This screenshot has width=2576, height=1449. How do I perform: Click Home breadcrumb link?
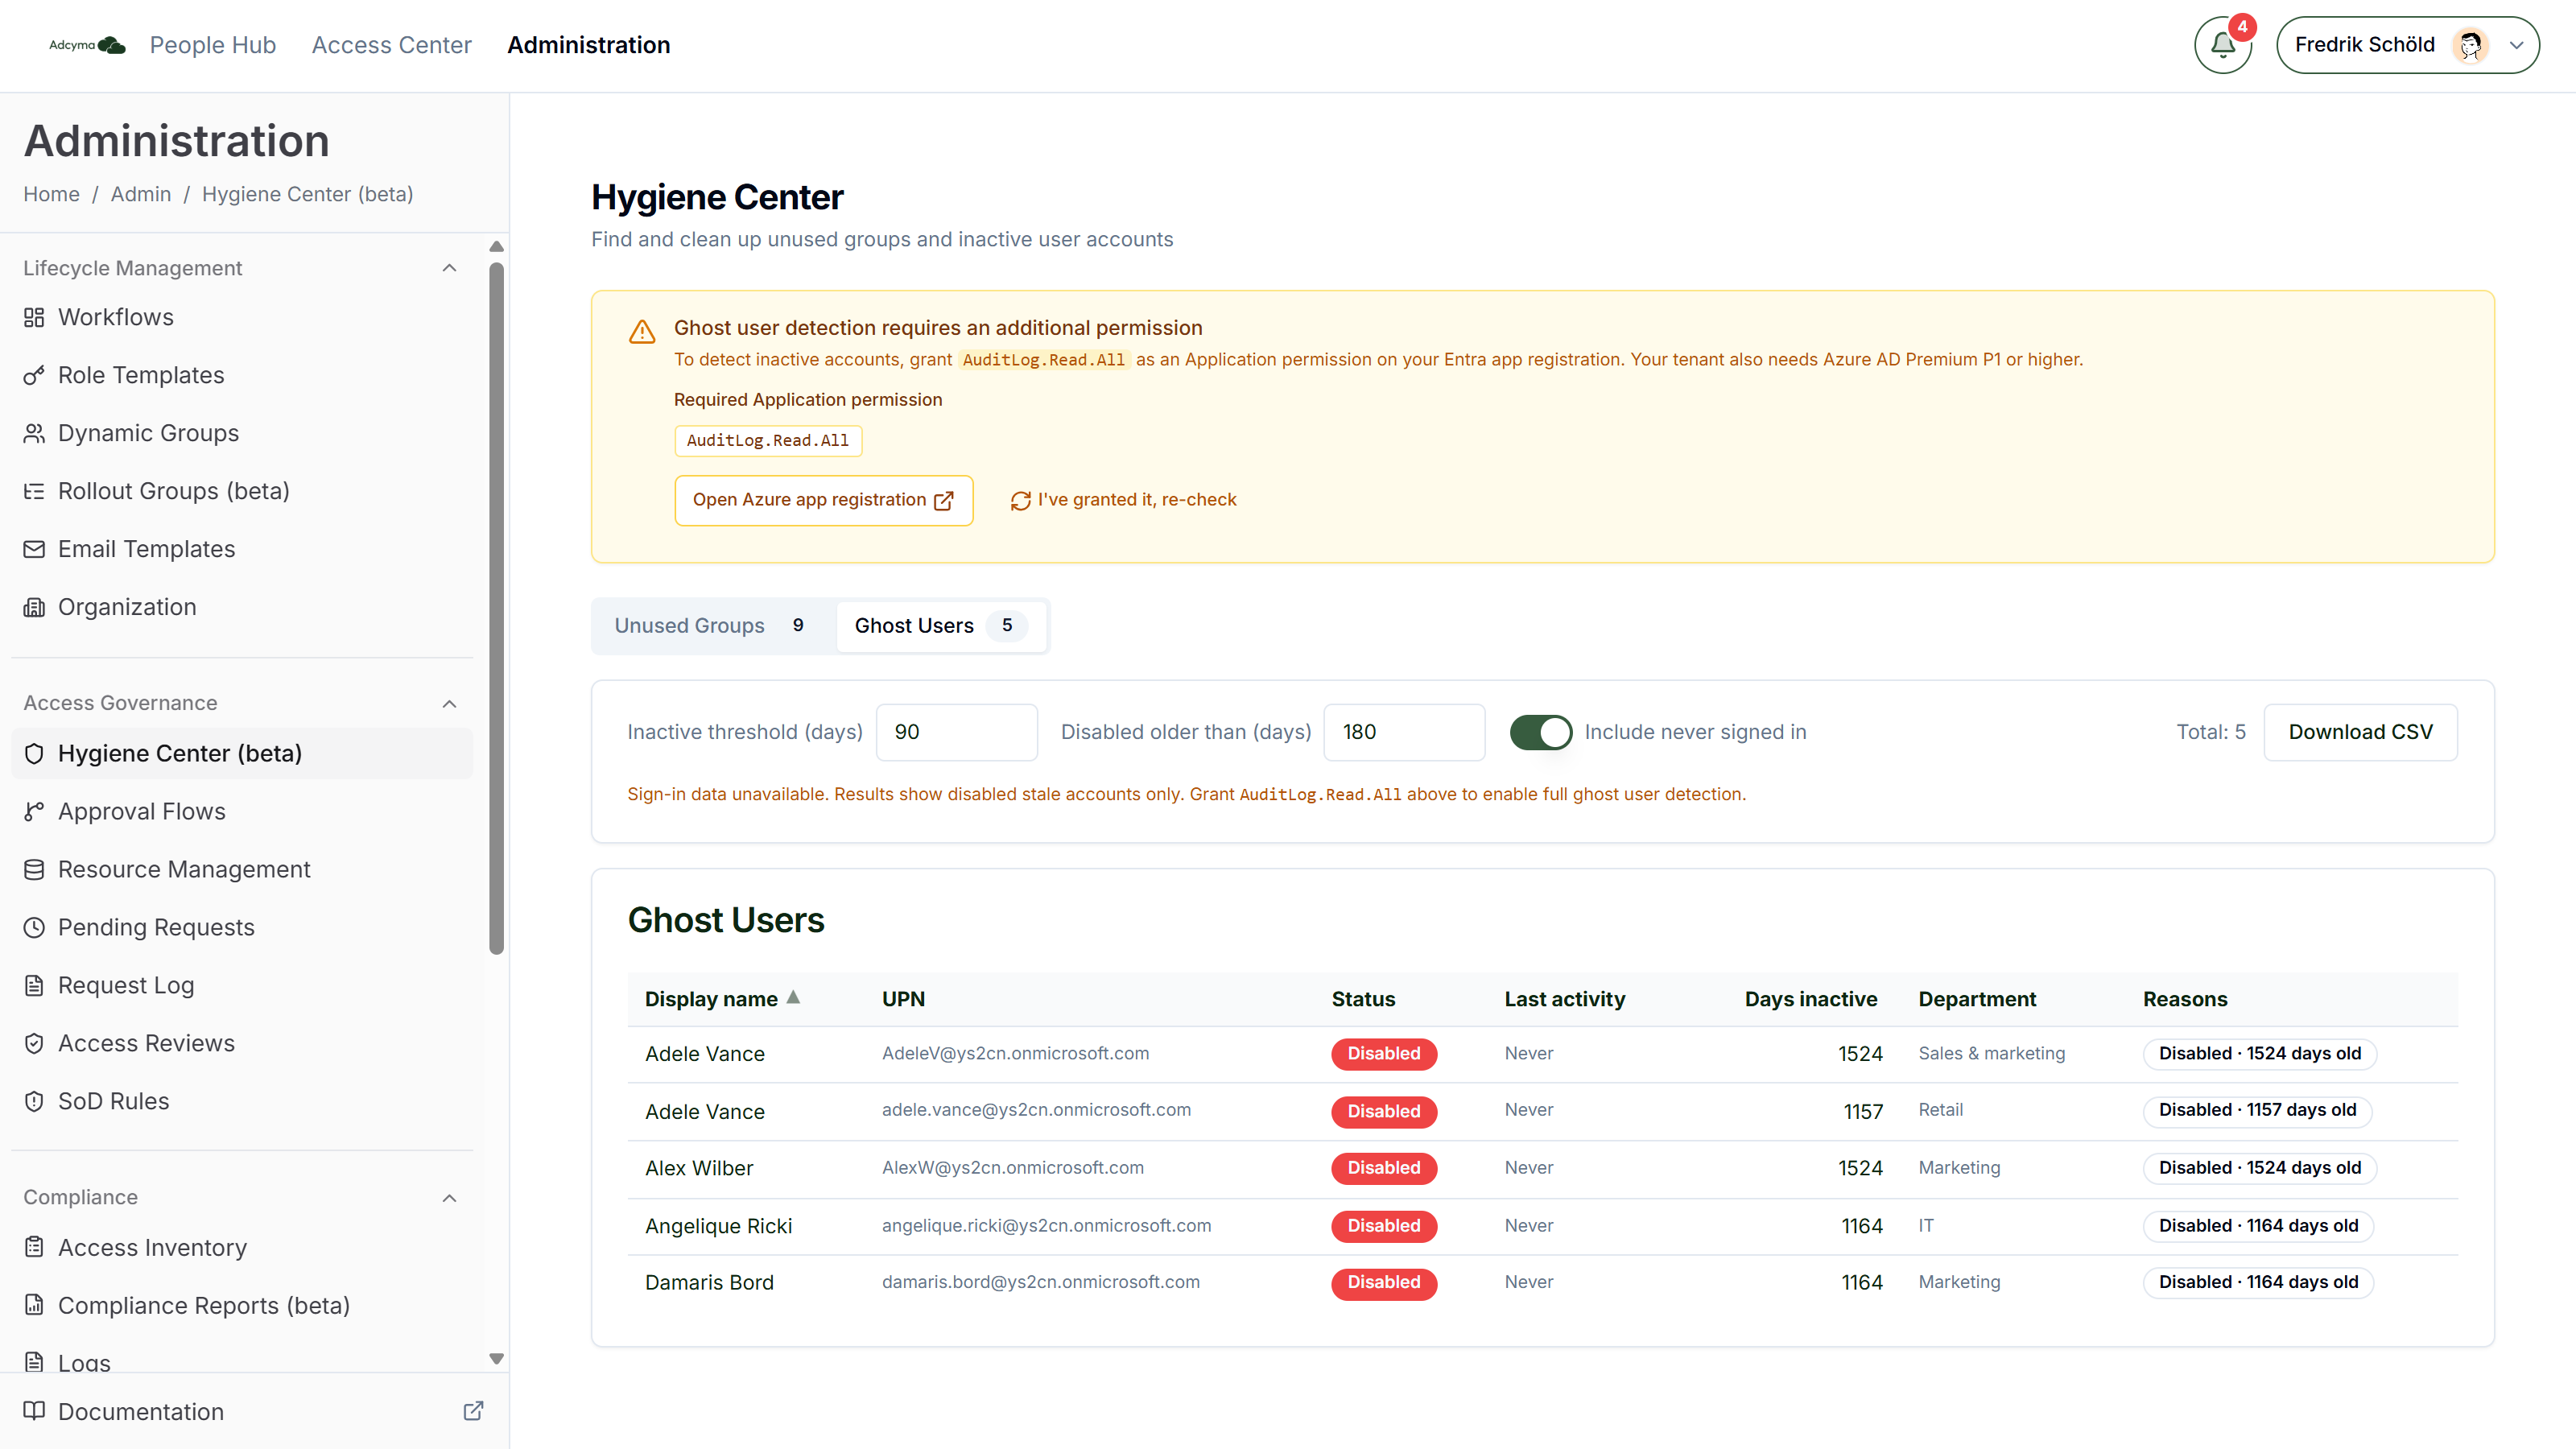point(51,194)
